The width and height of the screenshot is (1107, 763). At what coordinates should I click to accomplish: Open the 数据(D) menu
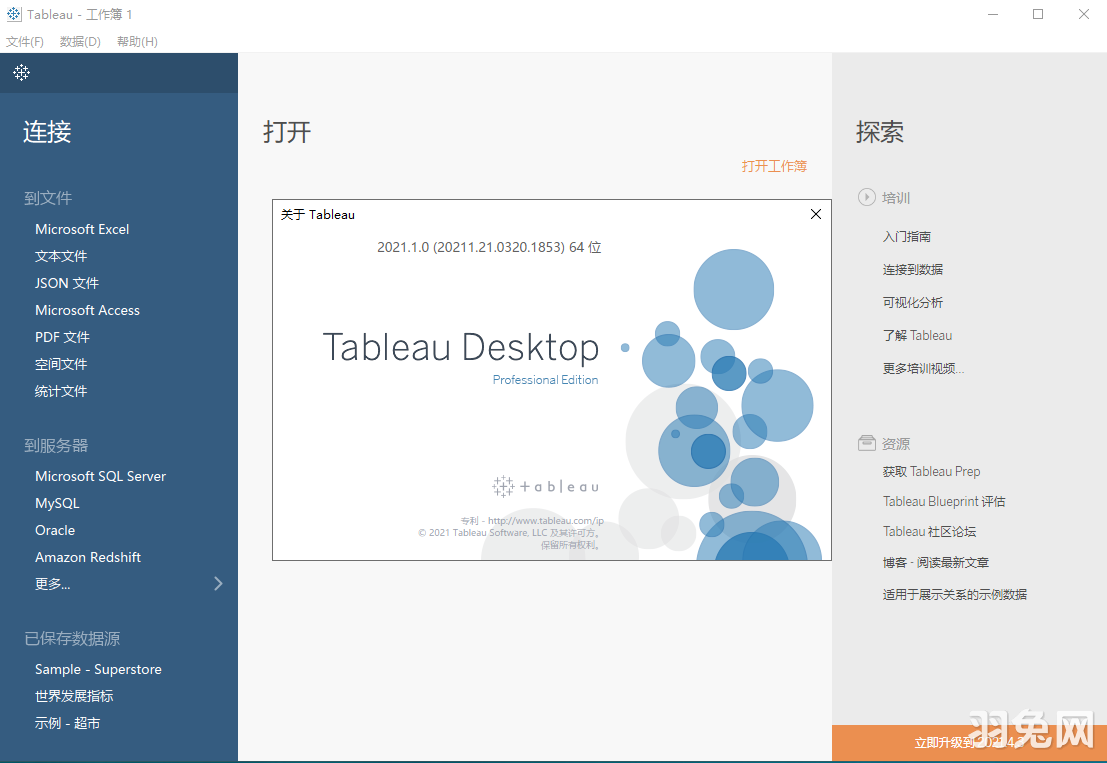pyautogui.click(x=80, y=41)
